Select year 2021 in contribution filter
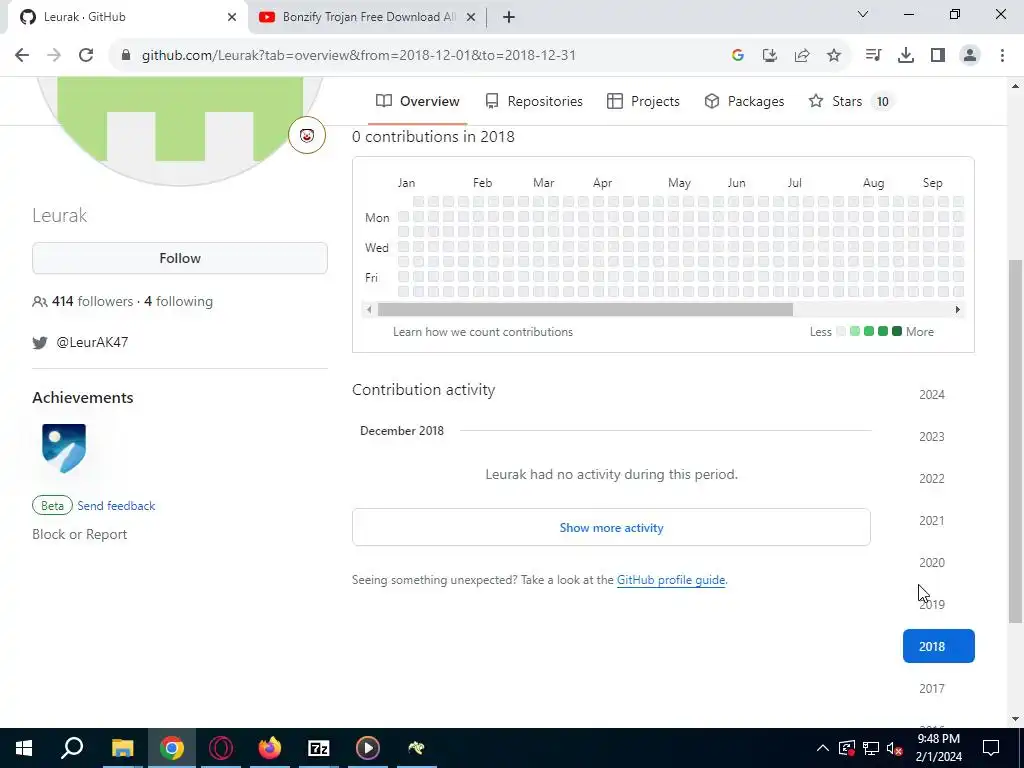This screenshot has width=1024, height=768. pos(932,520)
